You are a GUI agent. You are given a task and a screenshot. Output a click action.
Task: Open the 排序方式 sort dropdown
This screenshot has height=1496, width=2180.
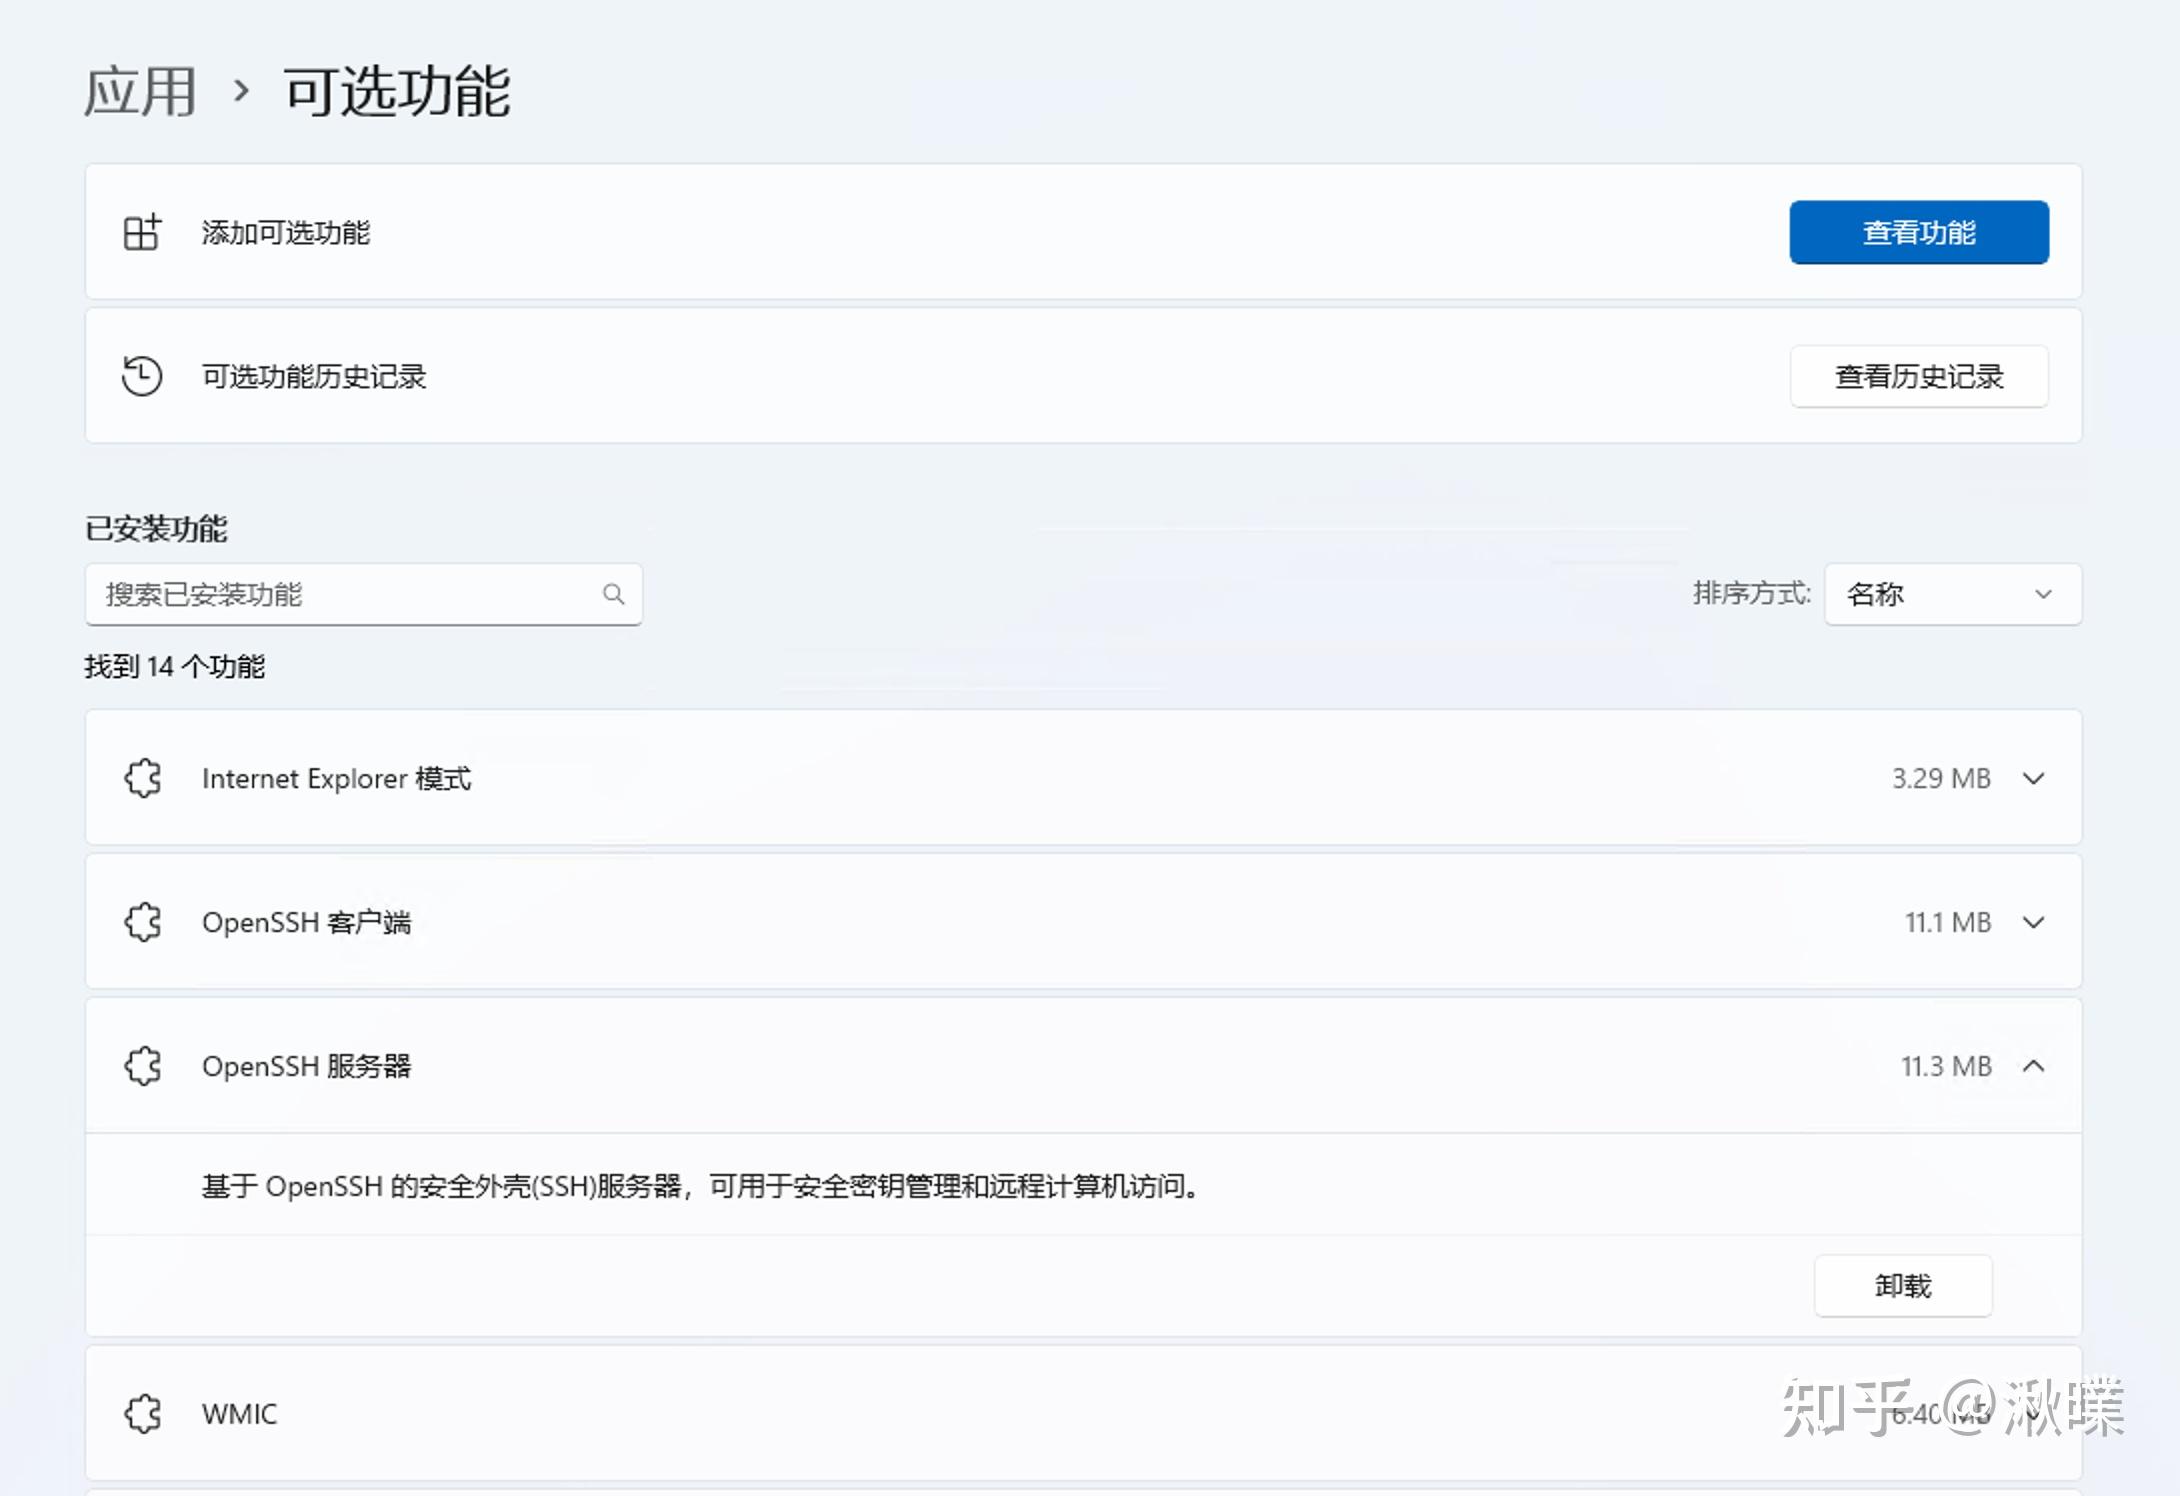[x=1950, y=594]
